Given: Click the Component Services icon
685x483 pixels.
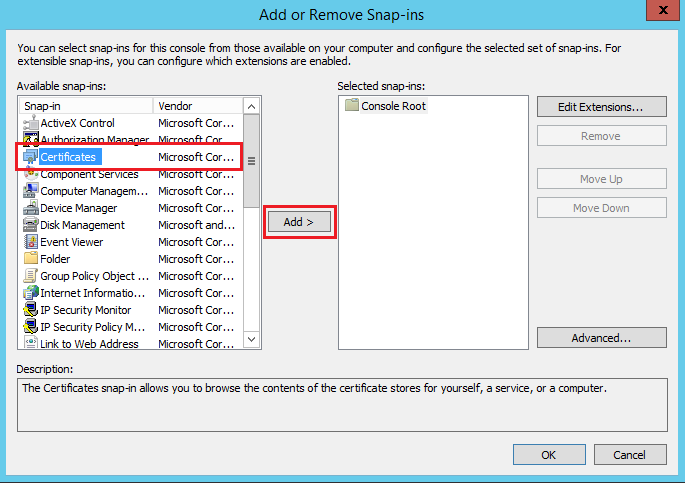Looking at the screenshot, I should (x=30, y=174).
